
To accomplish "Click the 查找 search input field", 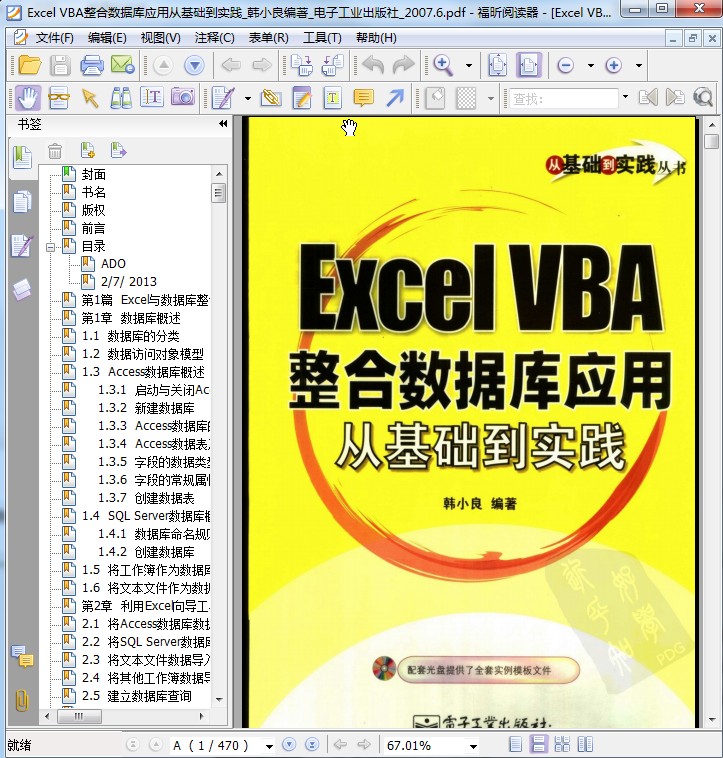I will [564, 99].
